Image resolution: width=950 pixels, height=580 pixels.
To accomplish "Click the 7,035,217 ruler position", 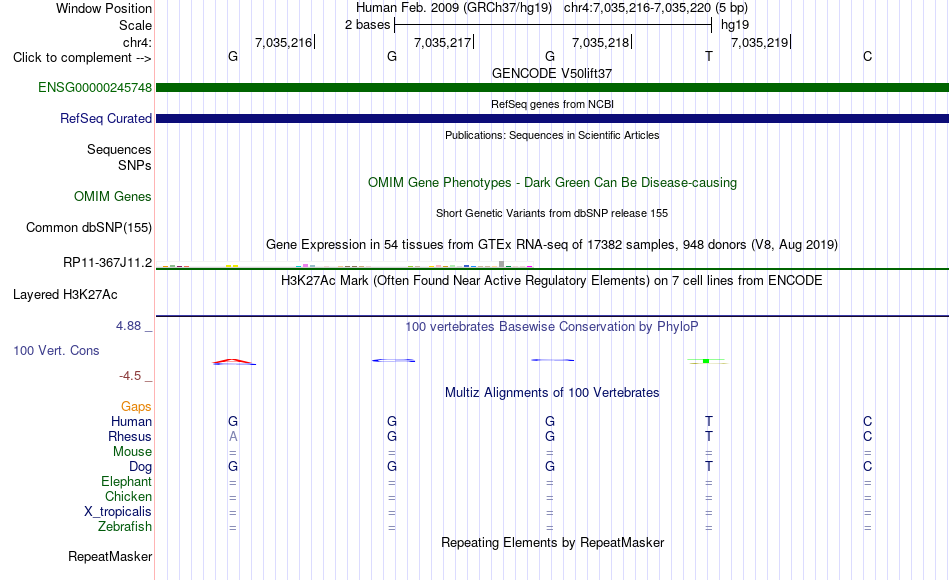I will click(x=442, y=42).
